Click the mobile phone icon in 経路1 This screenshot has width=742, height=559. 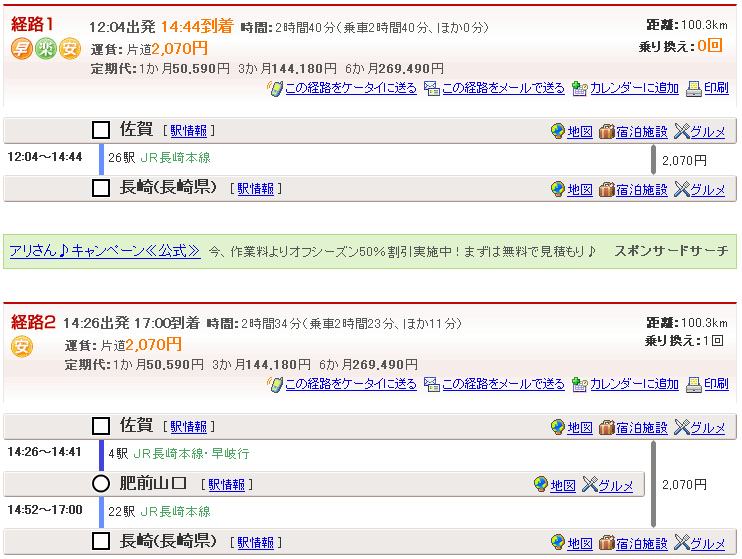tap(275, 88)
